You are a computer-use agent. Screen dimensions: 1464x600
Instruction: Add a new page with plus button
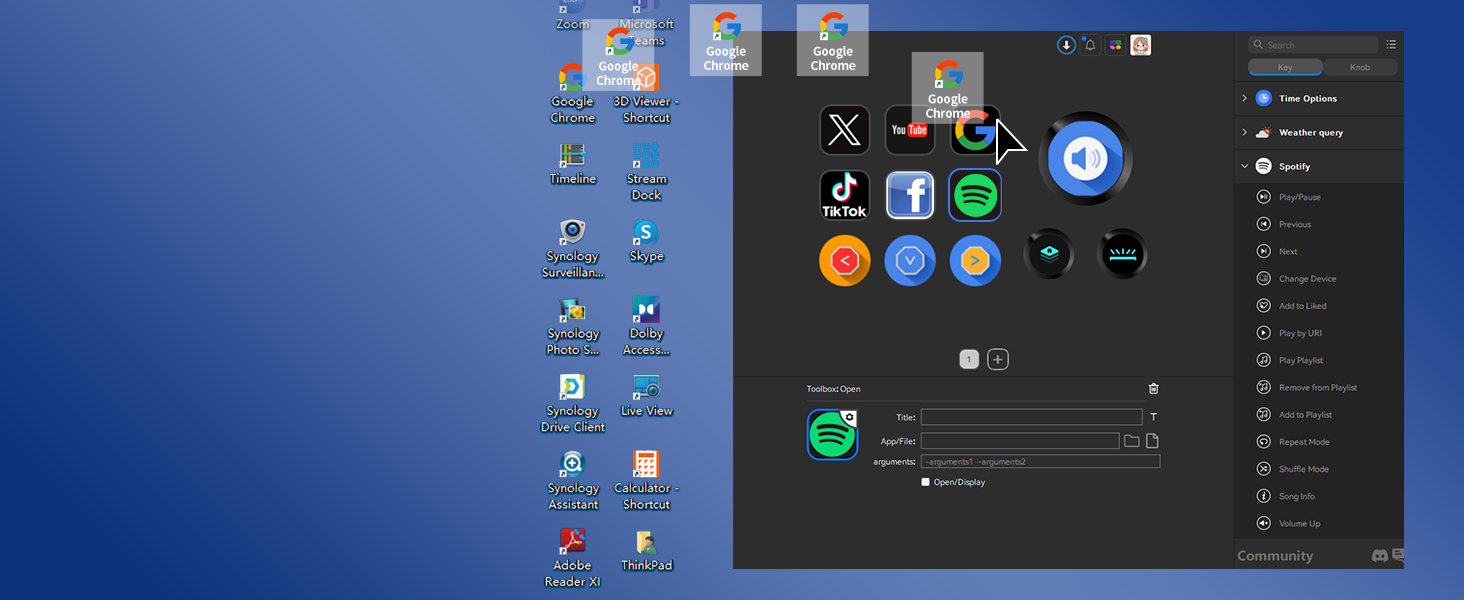tap(998, 360)
